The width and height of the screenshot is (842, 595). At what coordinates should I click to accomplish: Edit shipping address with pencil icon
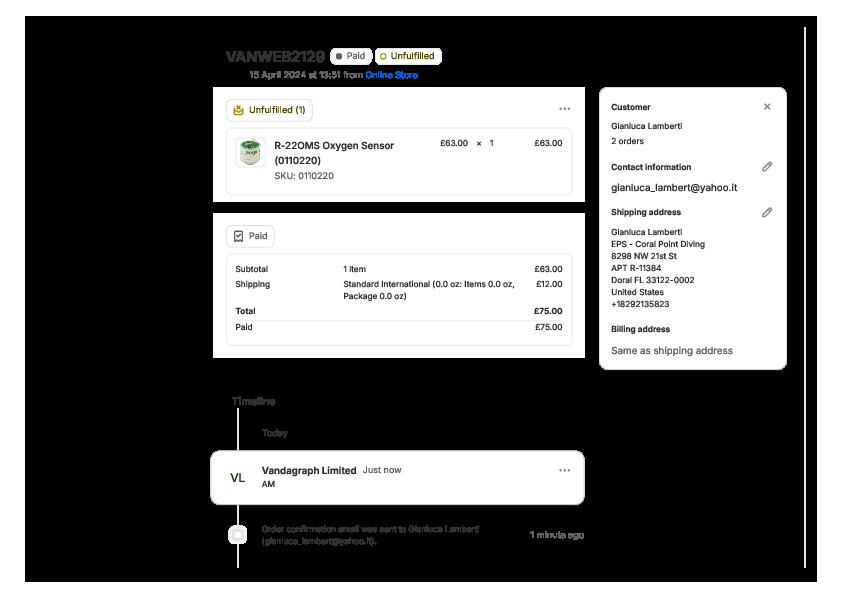(767, 212)
